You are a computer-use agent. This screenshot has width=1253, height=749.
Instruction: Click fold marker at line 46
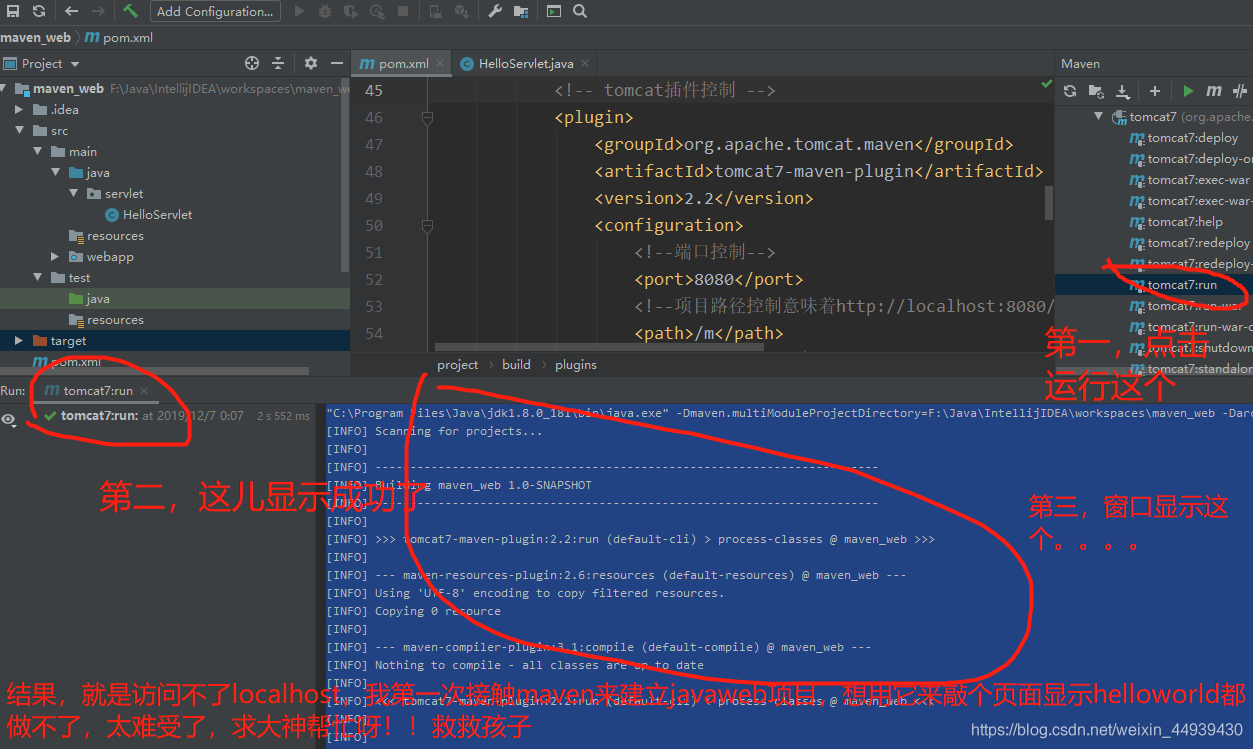click(427, 117)
